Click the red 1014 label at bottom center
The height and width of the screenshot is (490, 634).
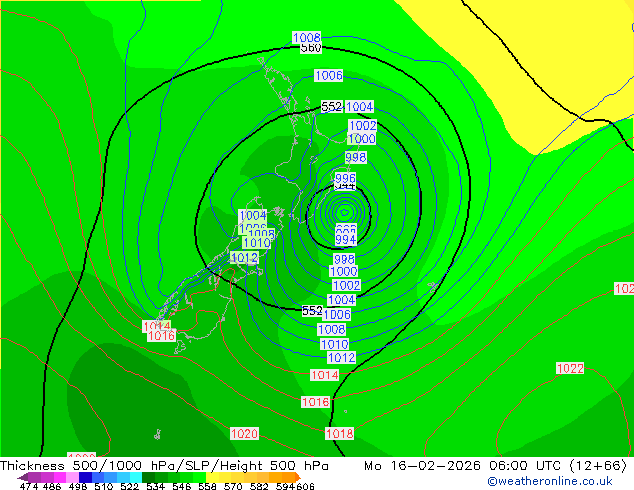tap(325, 375)
